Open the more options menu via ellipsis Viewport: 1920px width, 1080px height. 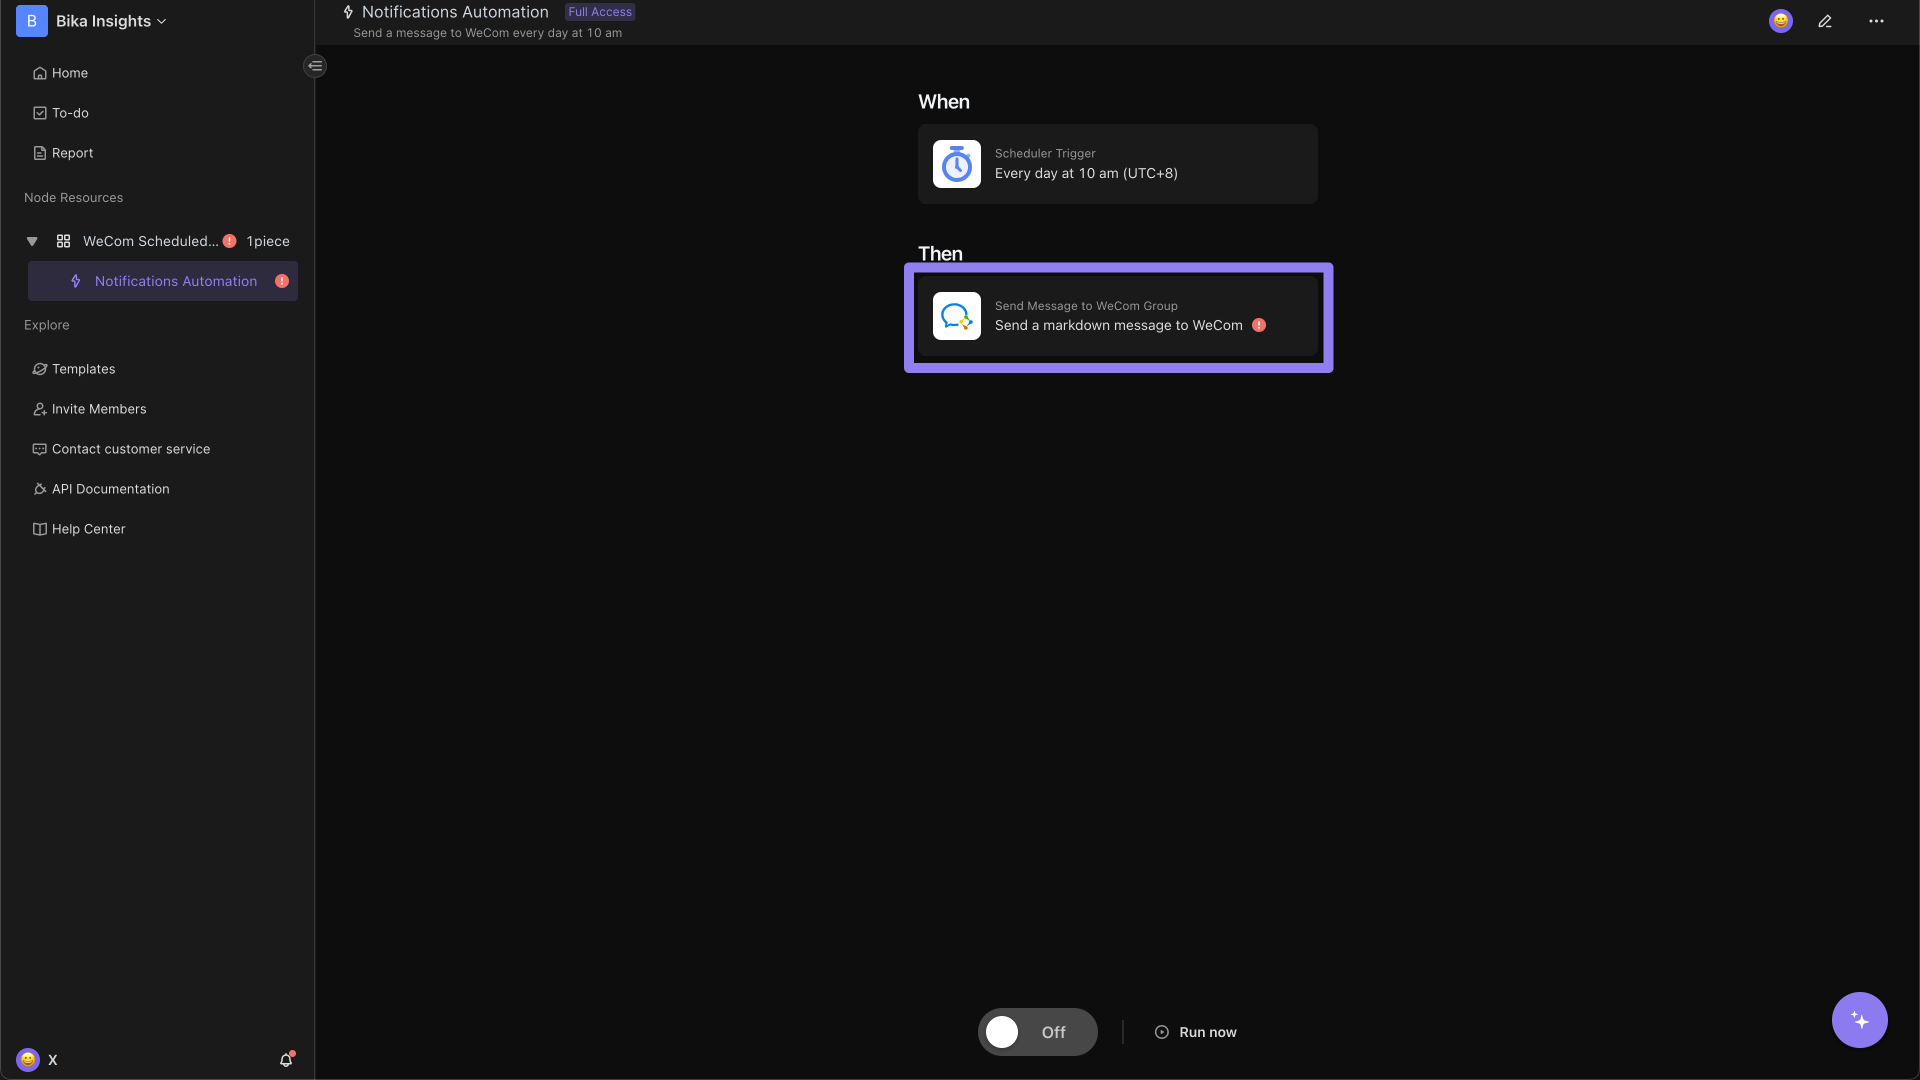coord(1876,20)
